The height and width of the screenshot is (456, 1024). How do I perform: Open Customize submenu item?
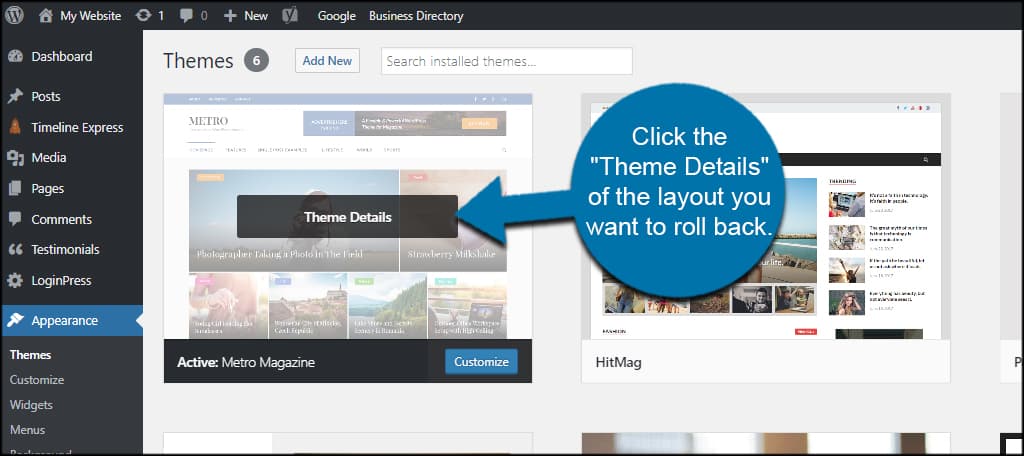click(x=37, y=380)
